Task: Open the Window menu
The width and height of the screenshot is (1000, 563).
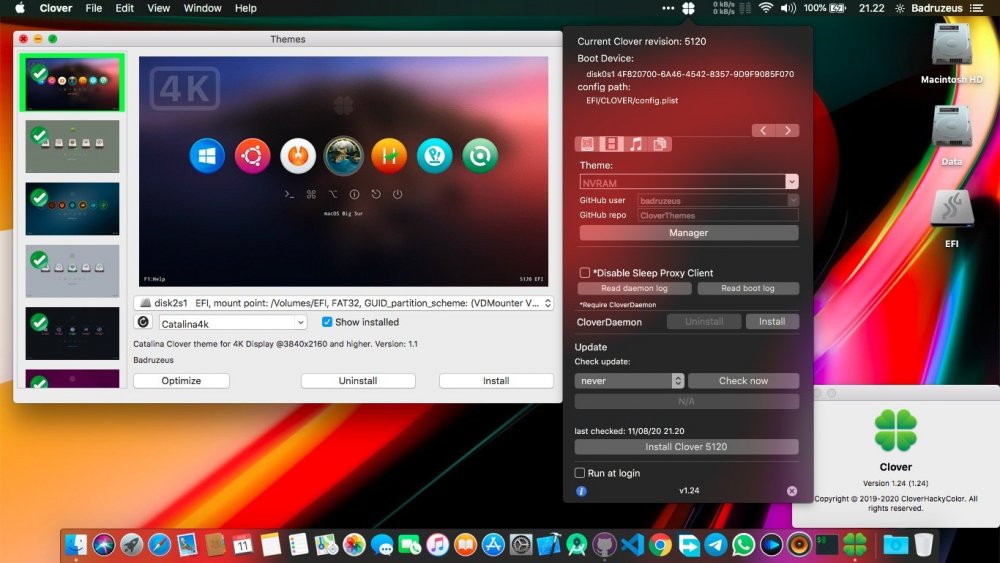Action: [202, 8]
